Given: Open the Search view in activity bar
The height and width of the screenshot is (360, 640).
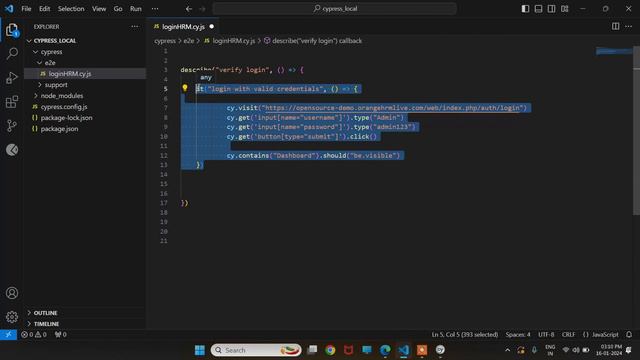Looking at the screenshot, I should pos(12,53).
